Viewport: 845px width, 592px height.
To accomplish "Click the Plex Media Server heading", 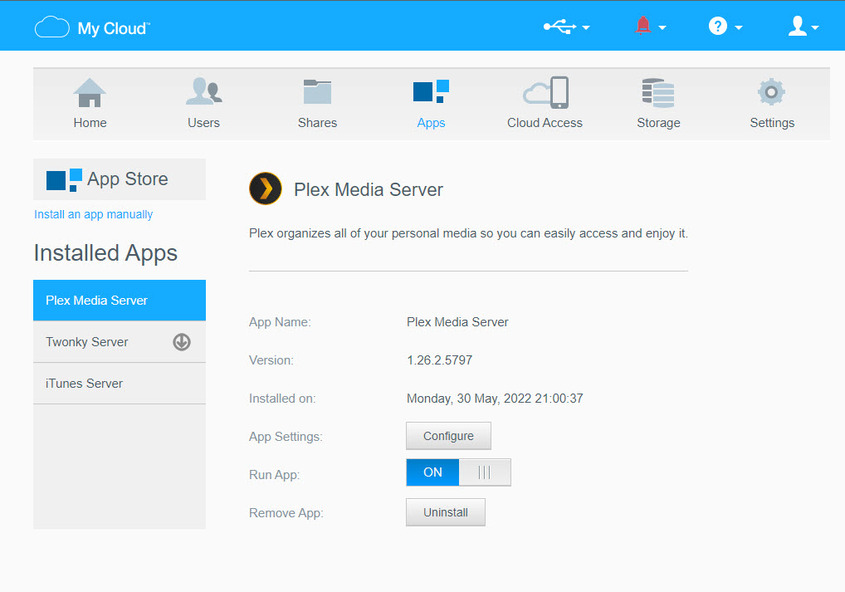I will tap(369, 190).
